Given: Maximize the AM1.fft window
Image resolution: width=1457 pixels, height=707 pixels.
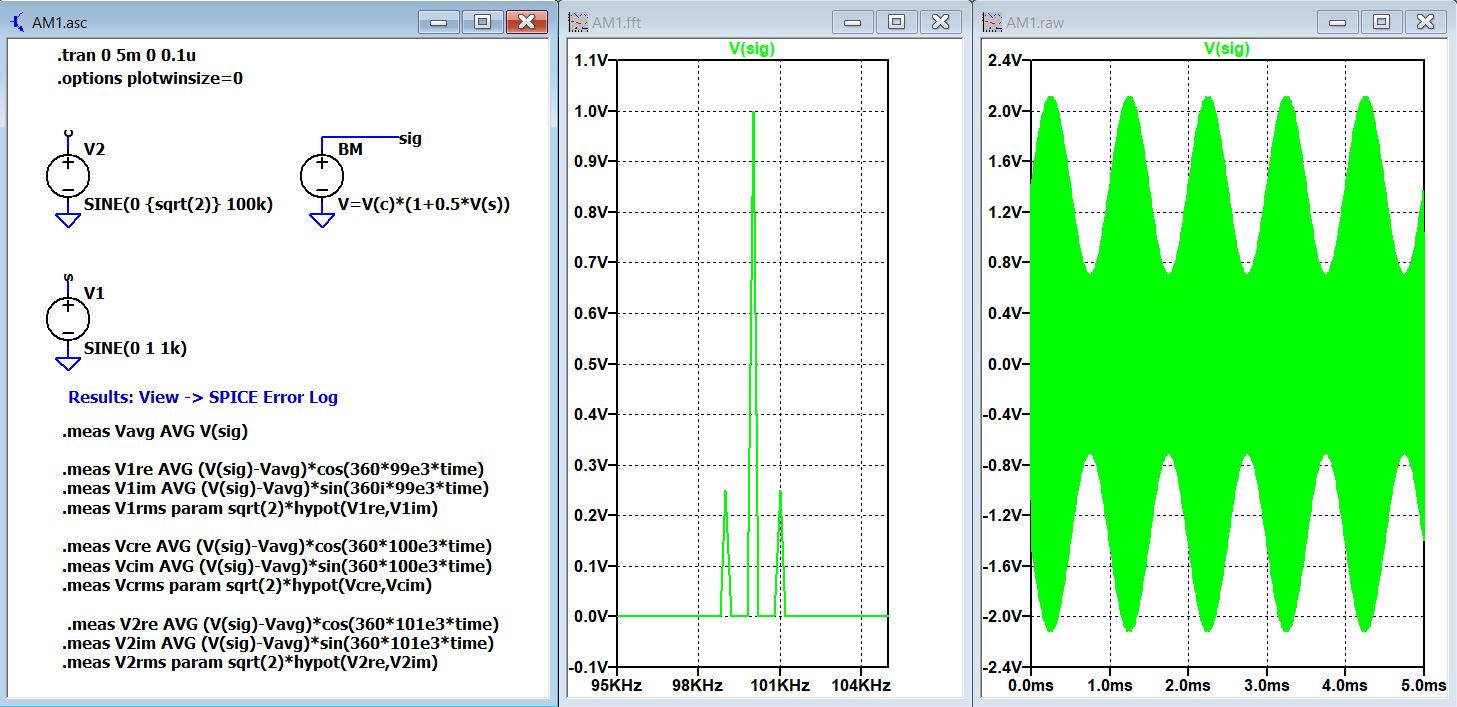Looking at the screenshot, I should (897, 21).
